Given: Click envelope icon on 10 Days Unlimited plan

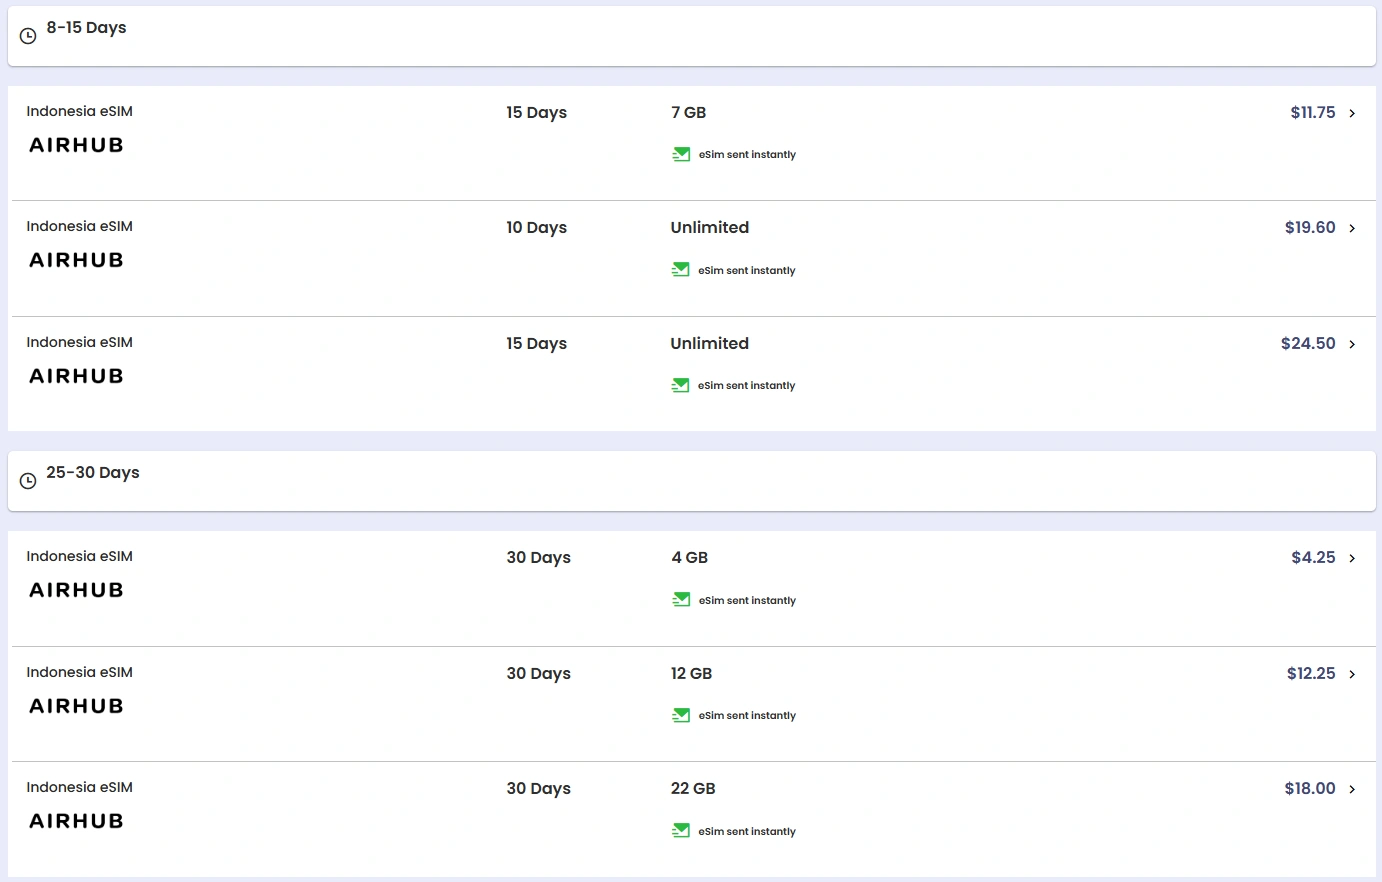Looking at the screenshot, I should pyautogui.click(x=681, y=270).
